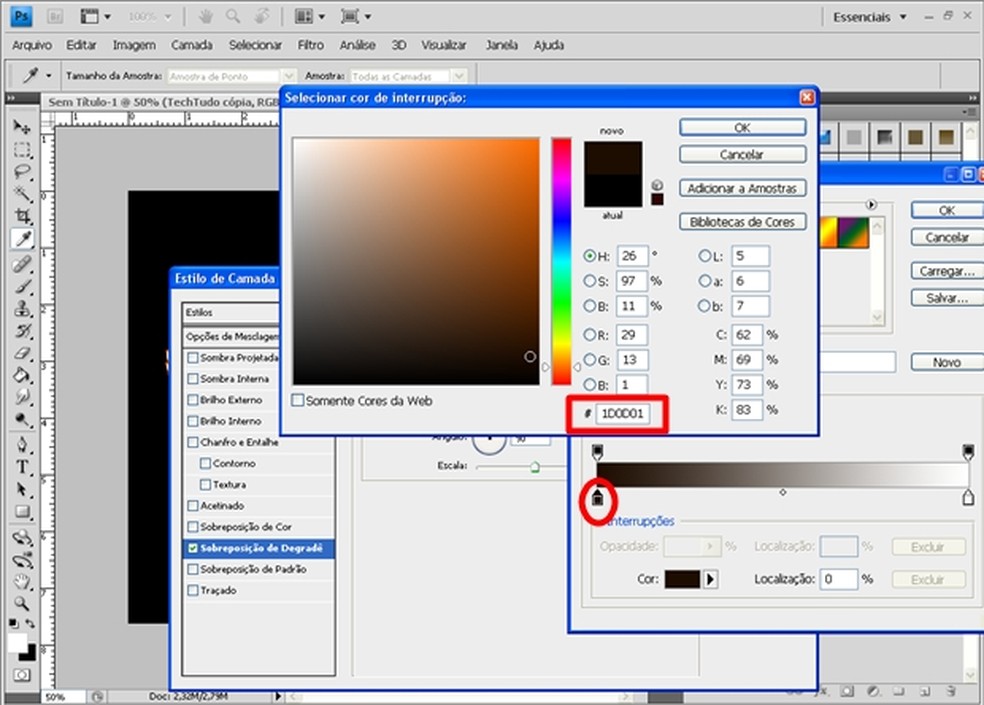Click the Adicionar a Amostras button
Screen dimensions: 984x705
point(742,188)
